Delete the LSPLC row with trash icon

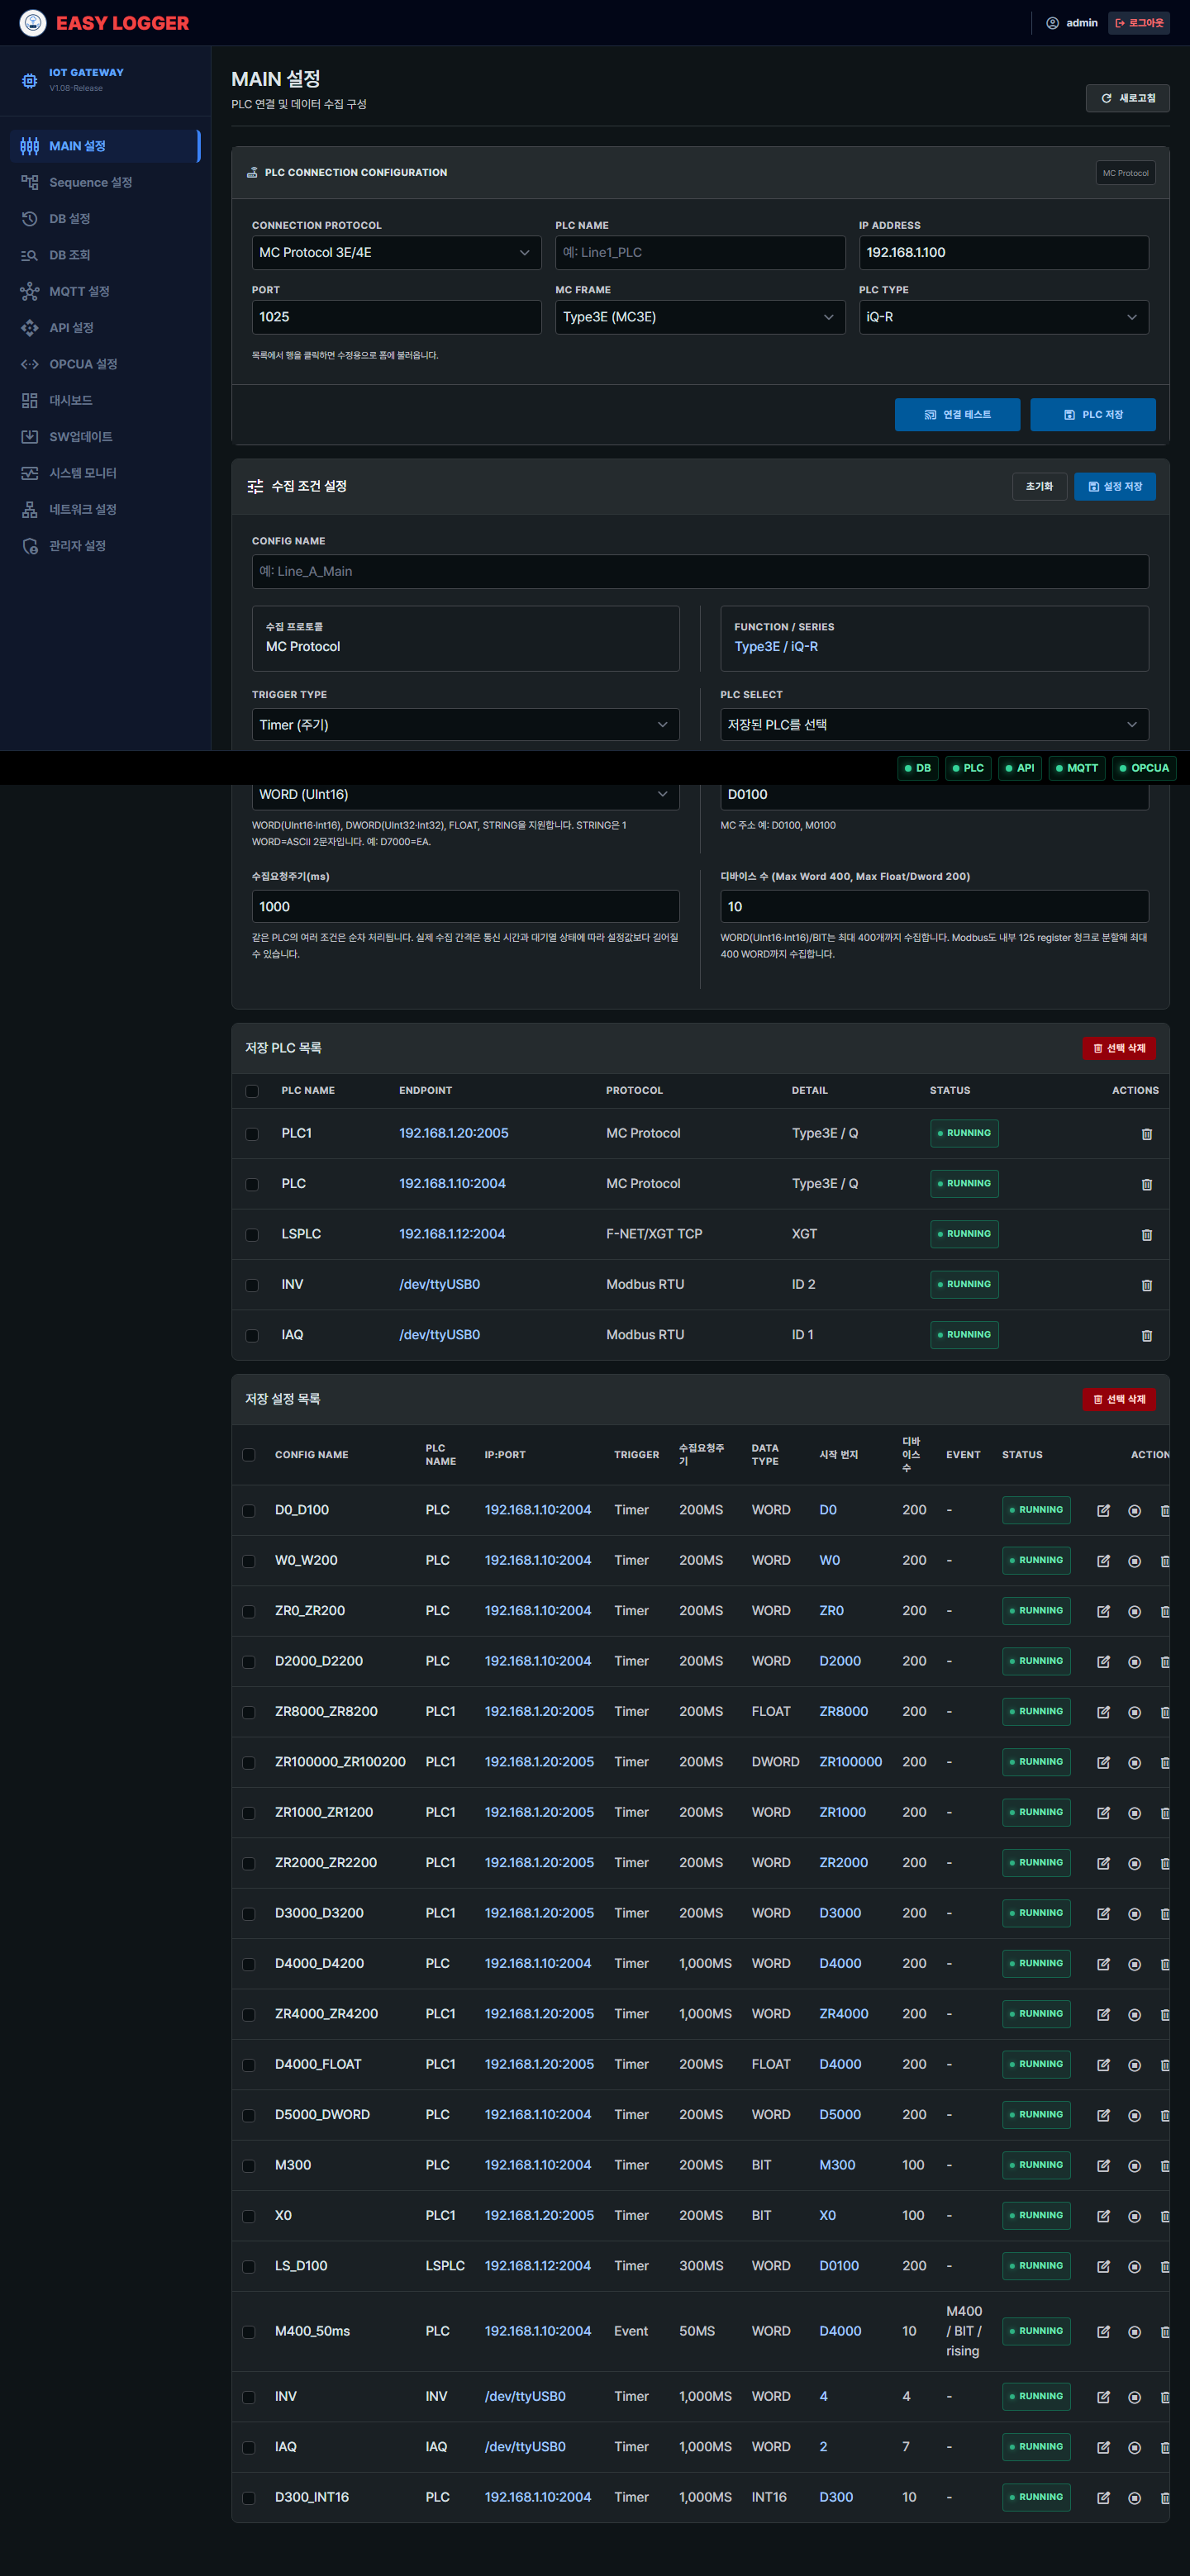(x=1146, y=1234)
